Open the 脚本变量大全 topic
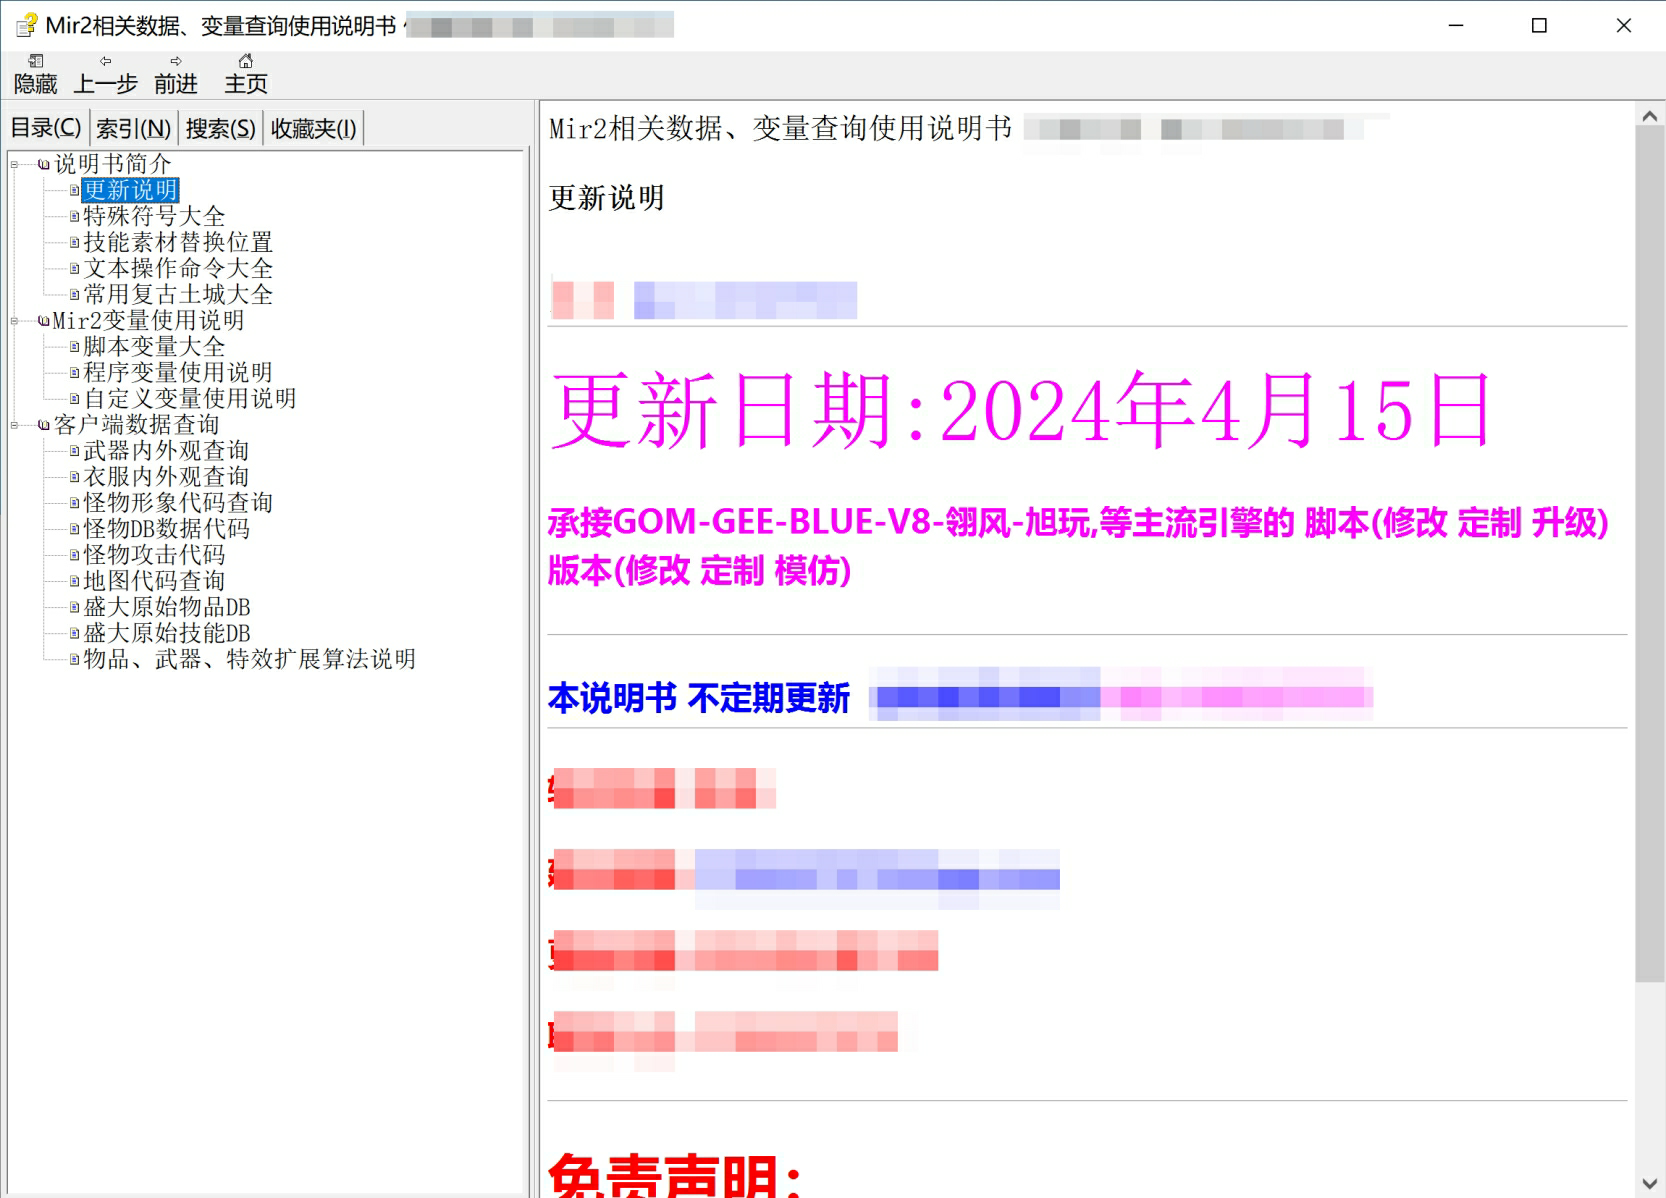This screenshot has height=1198, width=1666. coord(154,347)
